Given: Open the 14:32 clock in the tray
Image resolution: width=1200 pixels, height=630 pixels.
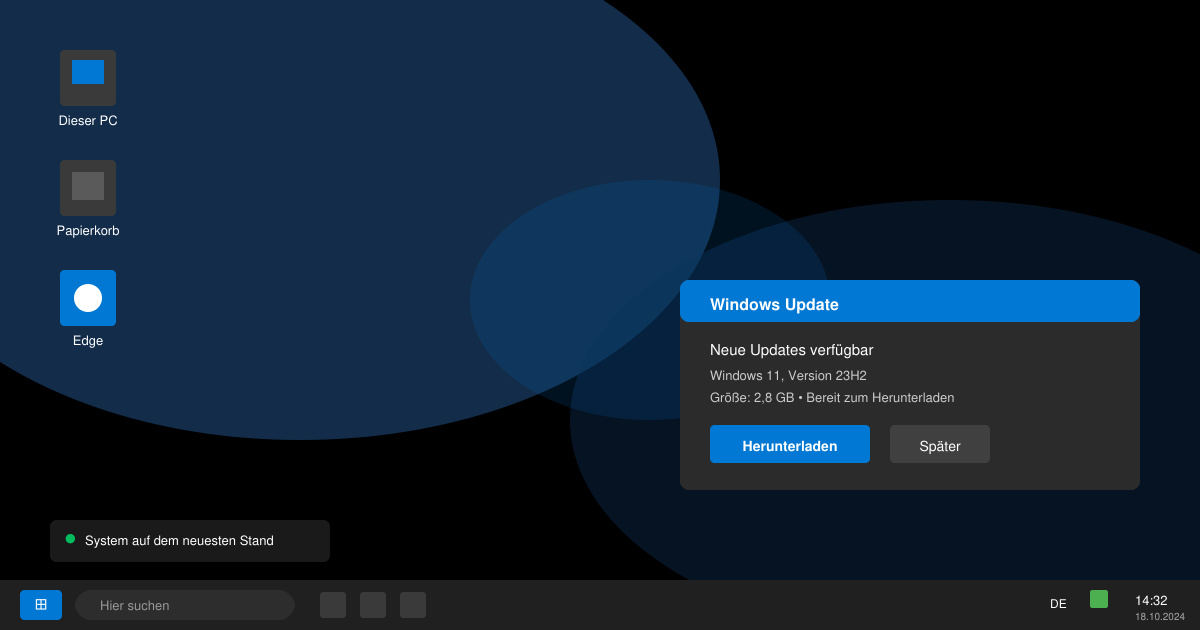Looking at the screenshot, I should point(1151,601).
